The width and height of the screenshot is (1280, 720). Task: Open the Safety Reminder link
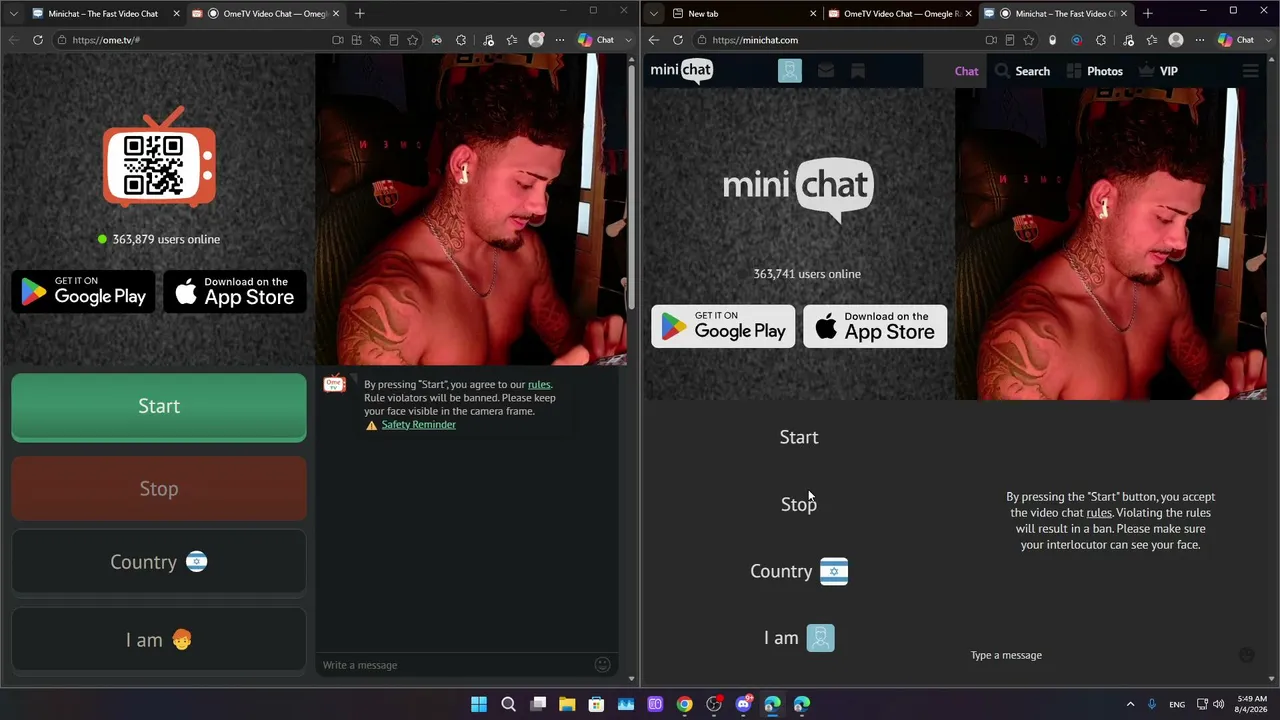click(x=418, y=425)
